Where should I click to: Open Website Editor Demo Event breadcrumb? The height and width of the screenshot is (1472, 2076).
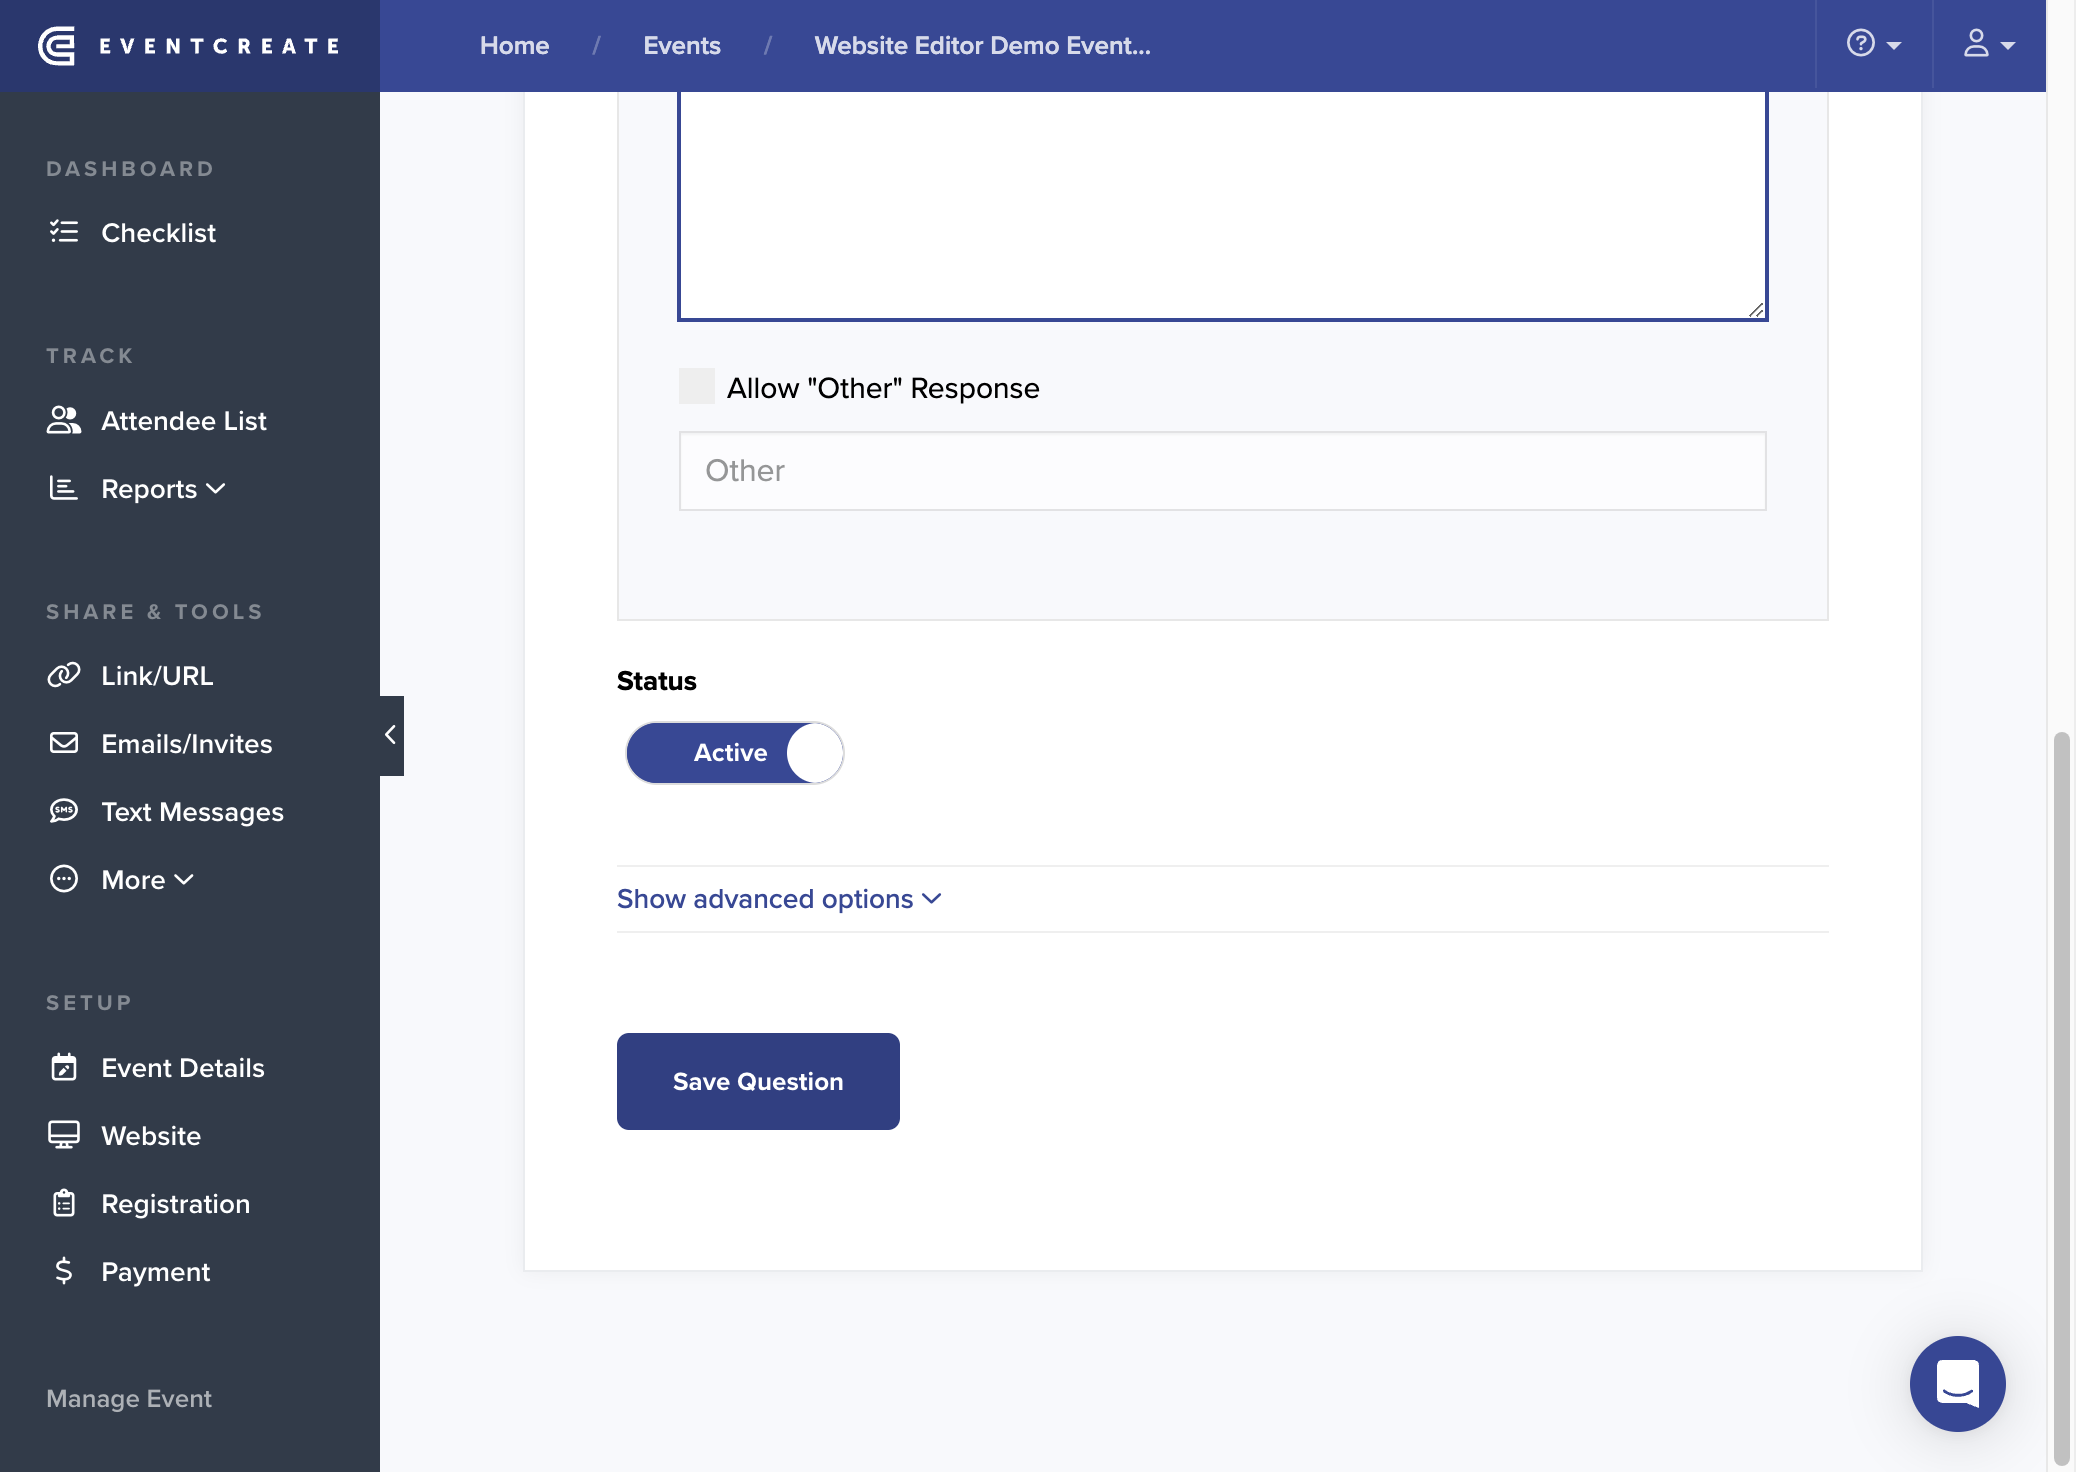coord(982,46)
